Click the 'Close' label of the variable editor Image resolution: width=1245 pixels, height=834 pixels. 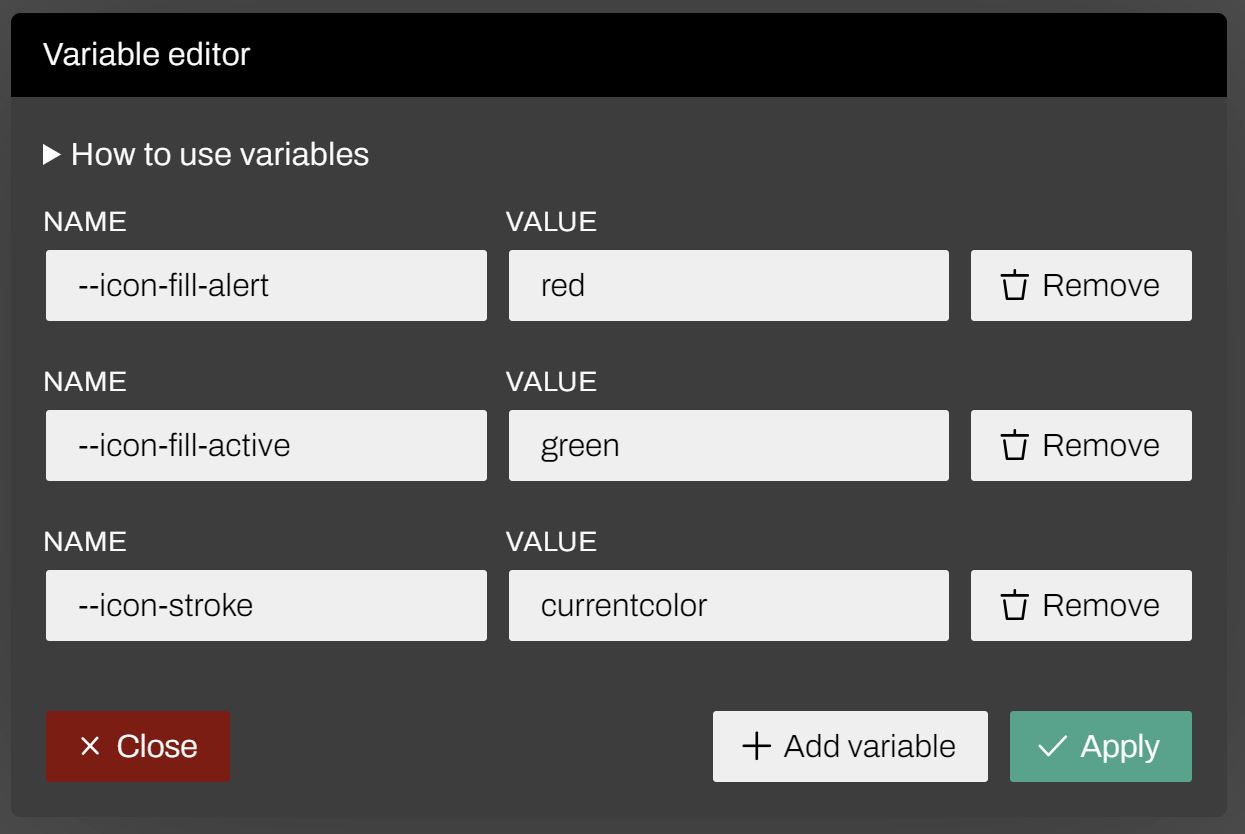coord(157,746)
